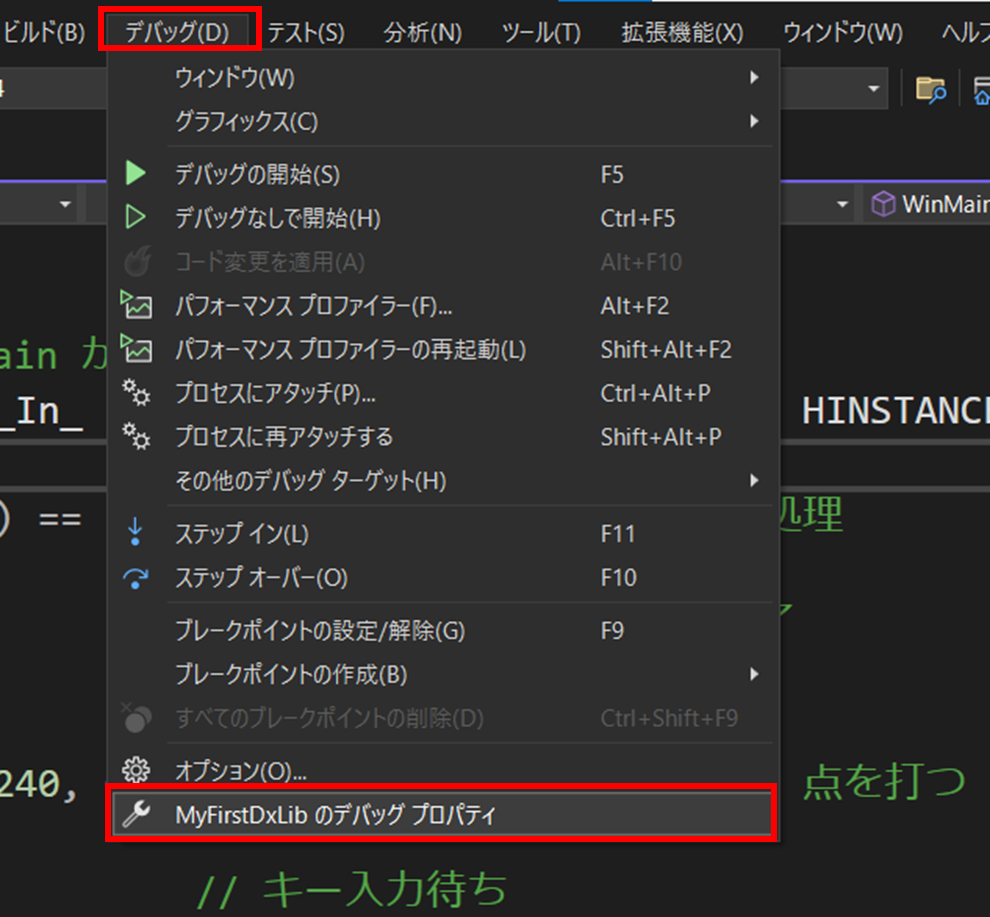
Task: Click the wrench icon for MyFirstDxLib properties
Action: (x=136, y=815)
